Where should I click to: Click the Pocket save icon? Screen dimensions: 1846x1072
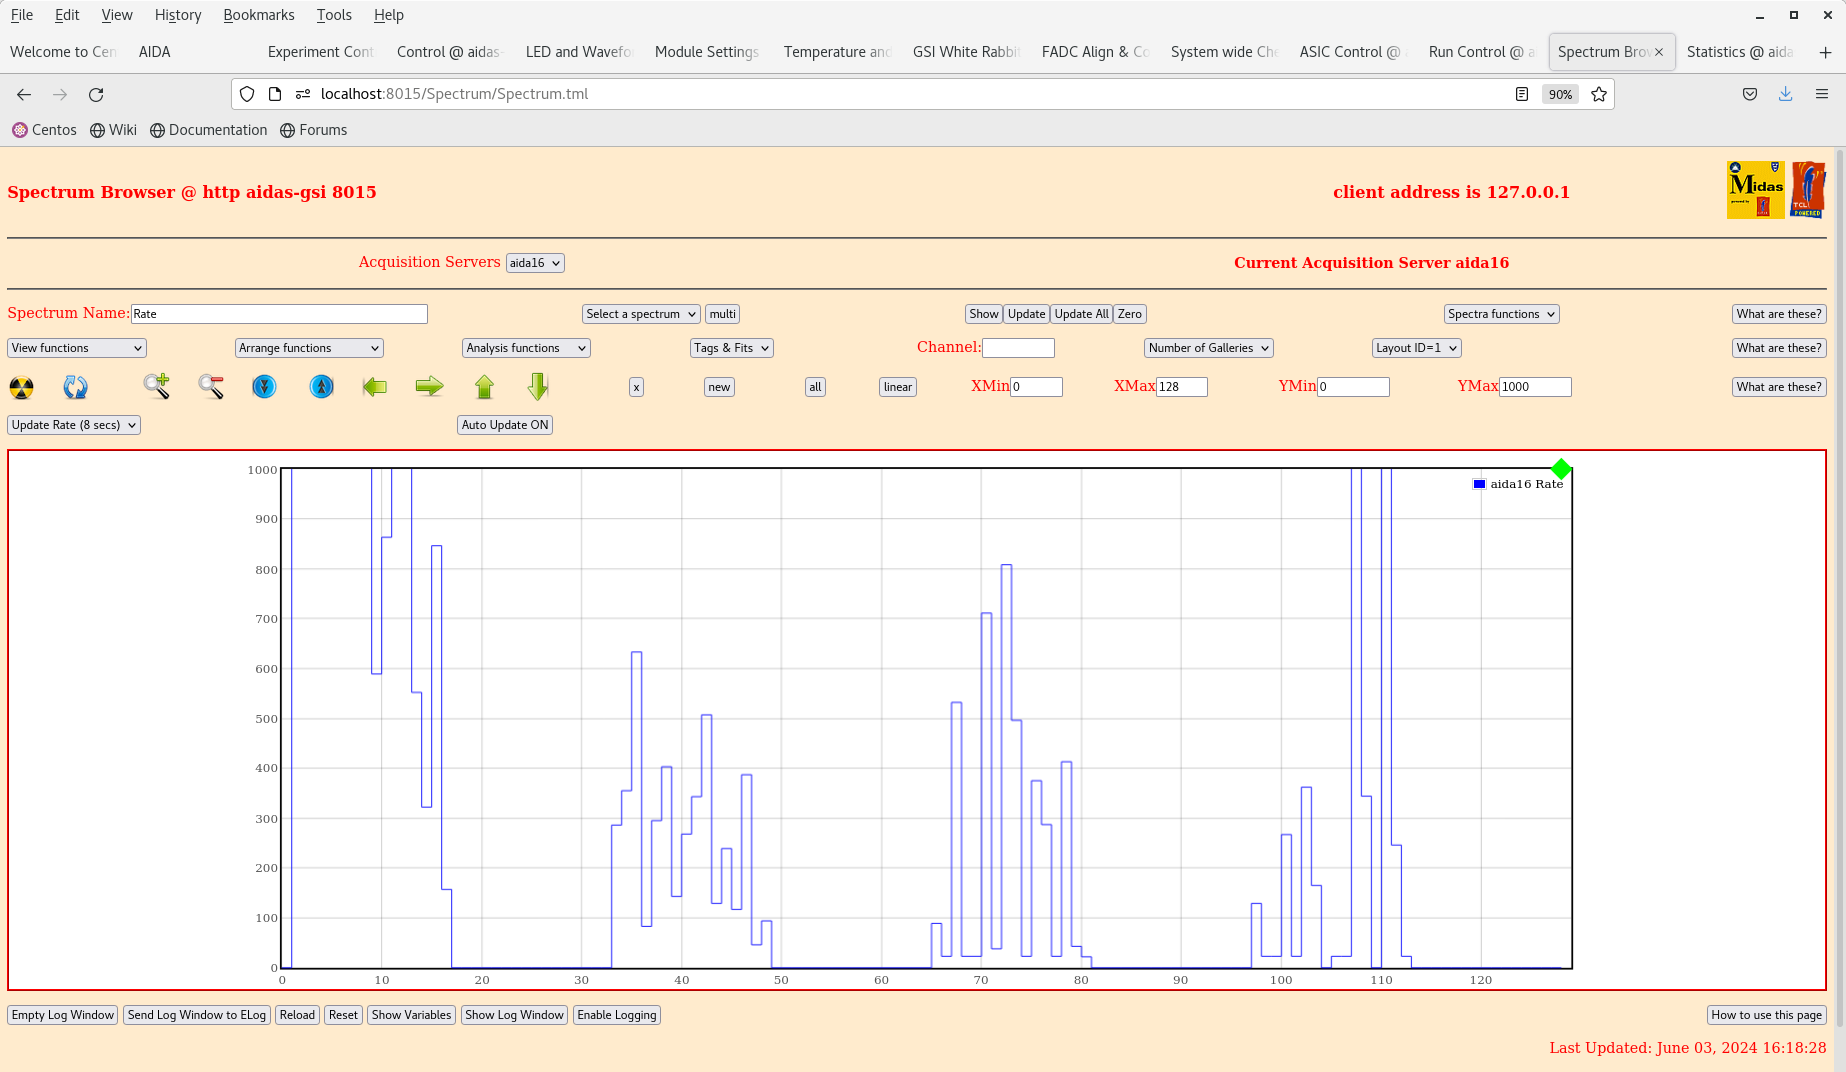point(1750,94)
